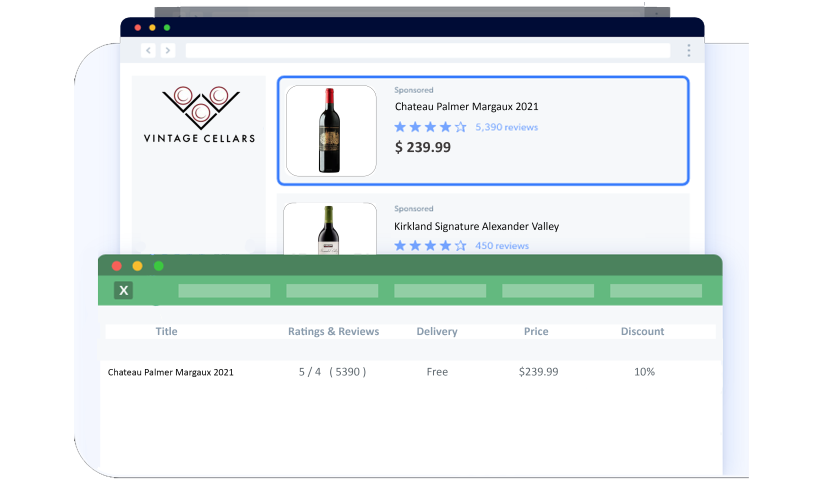
Task: Open the 5,390 reviews link
Action: (507, 127)
